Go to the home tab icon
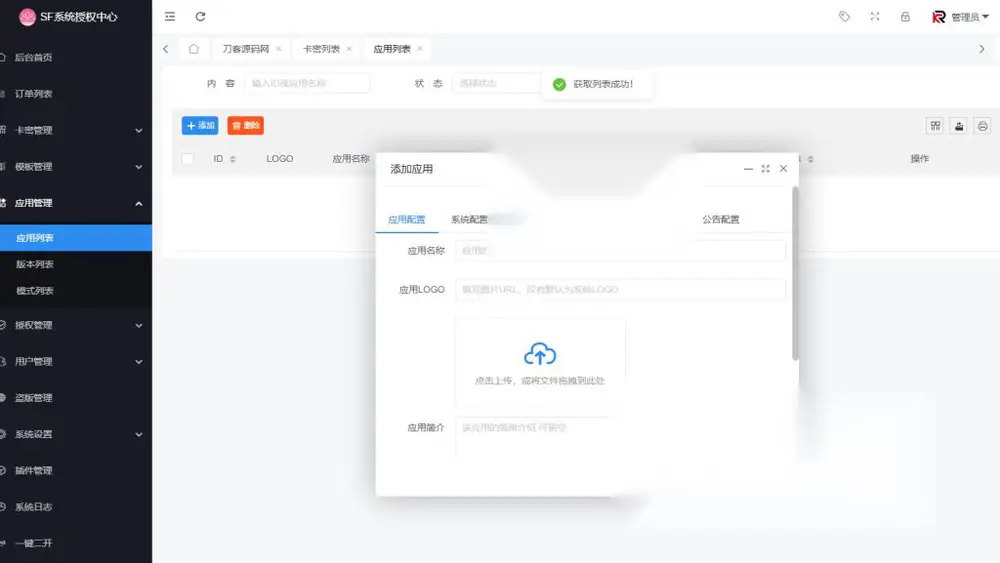Image resolution: width=1000 pixels, height=563 pixels. pyautogui.click(x=194, y=48)
